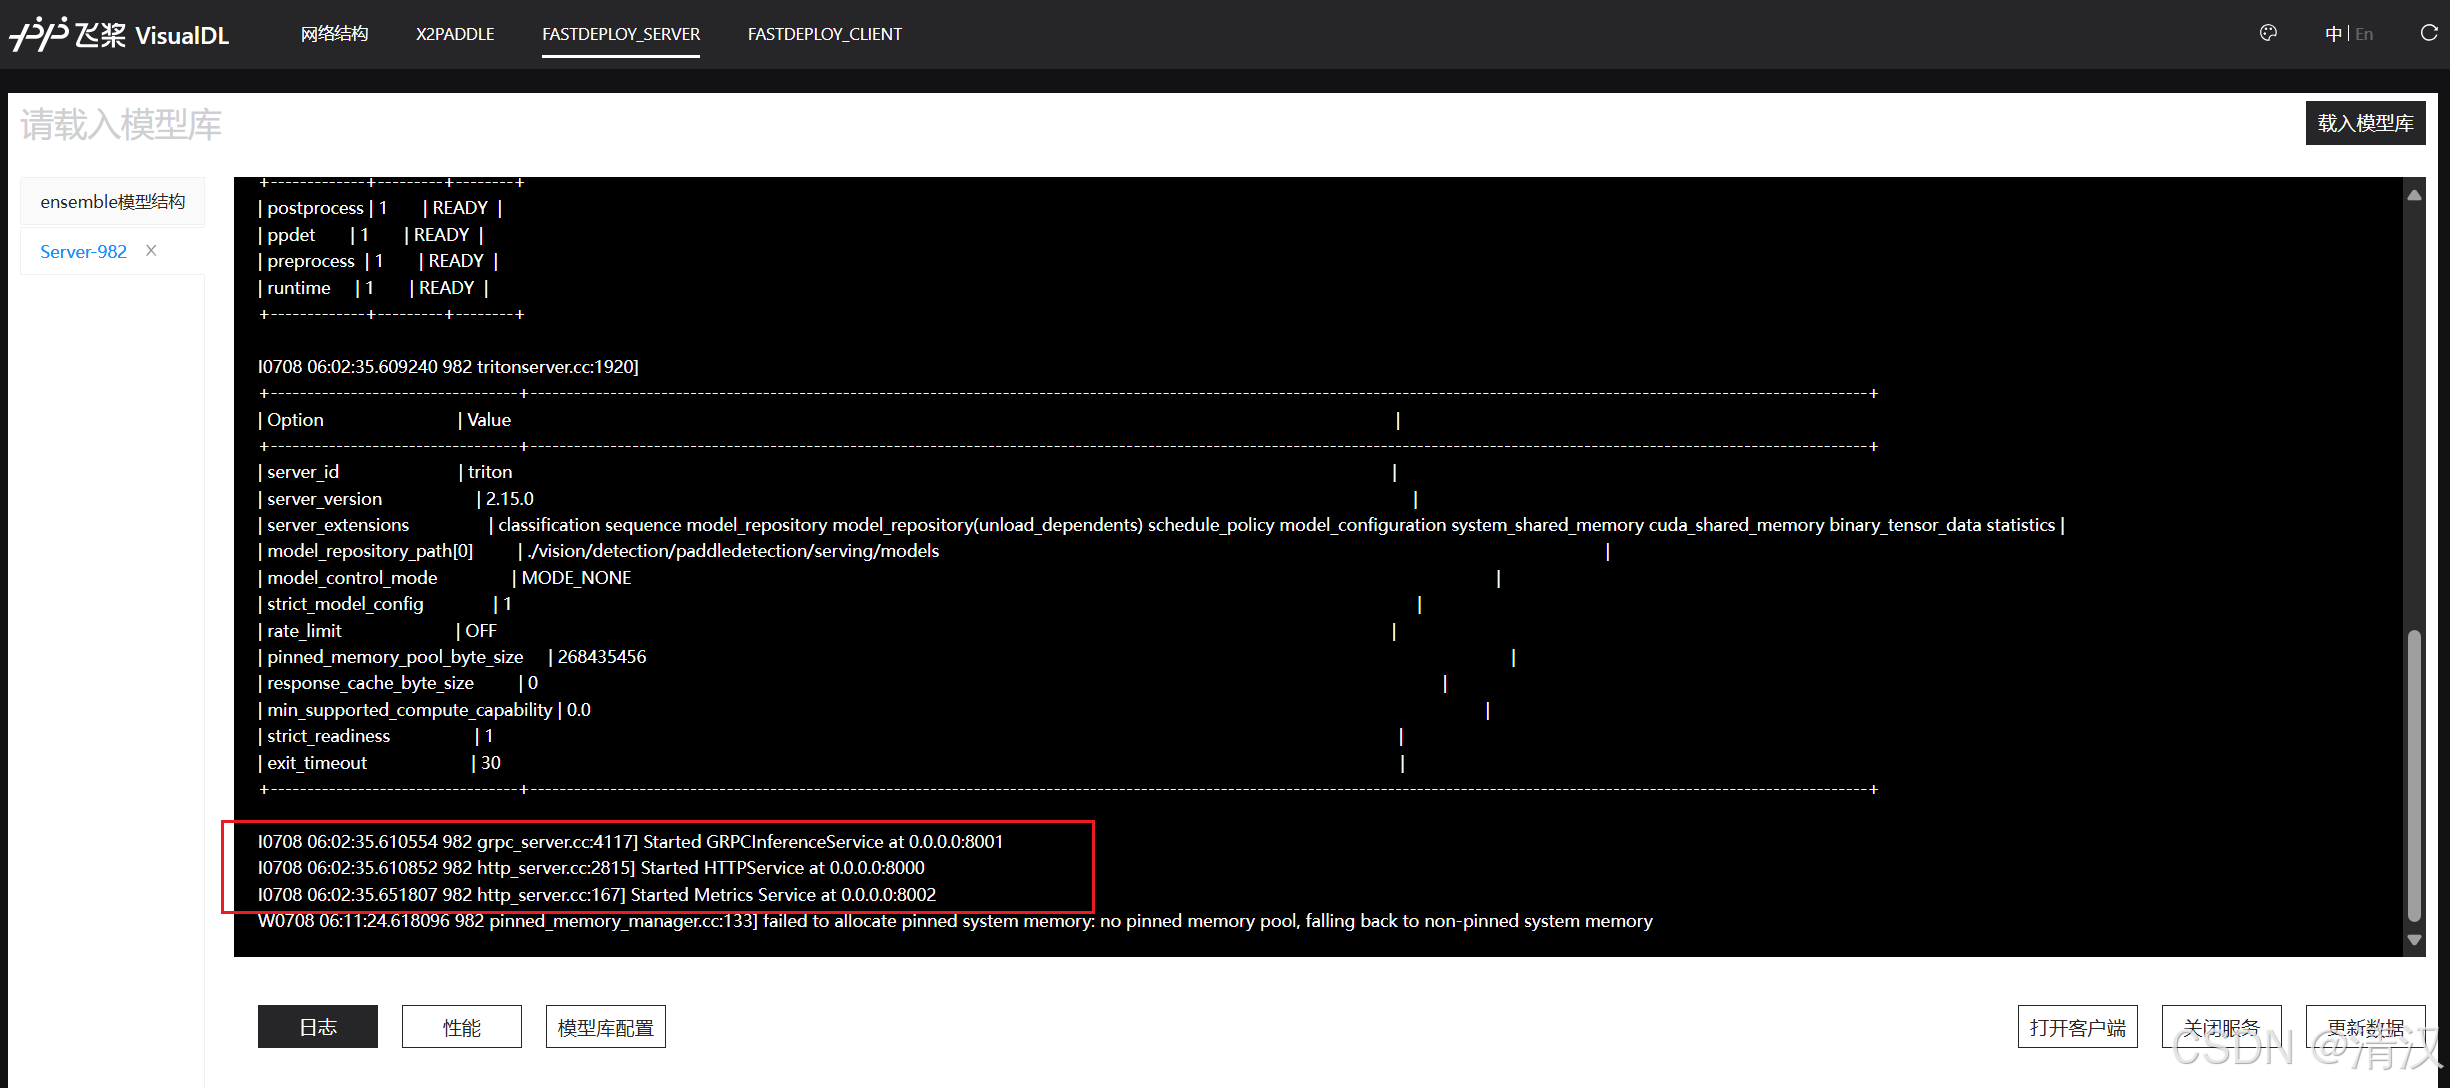2450x1088 pixels.
Task: Open the X2PADDLE tab
Action: [455, 34]
